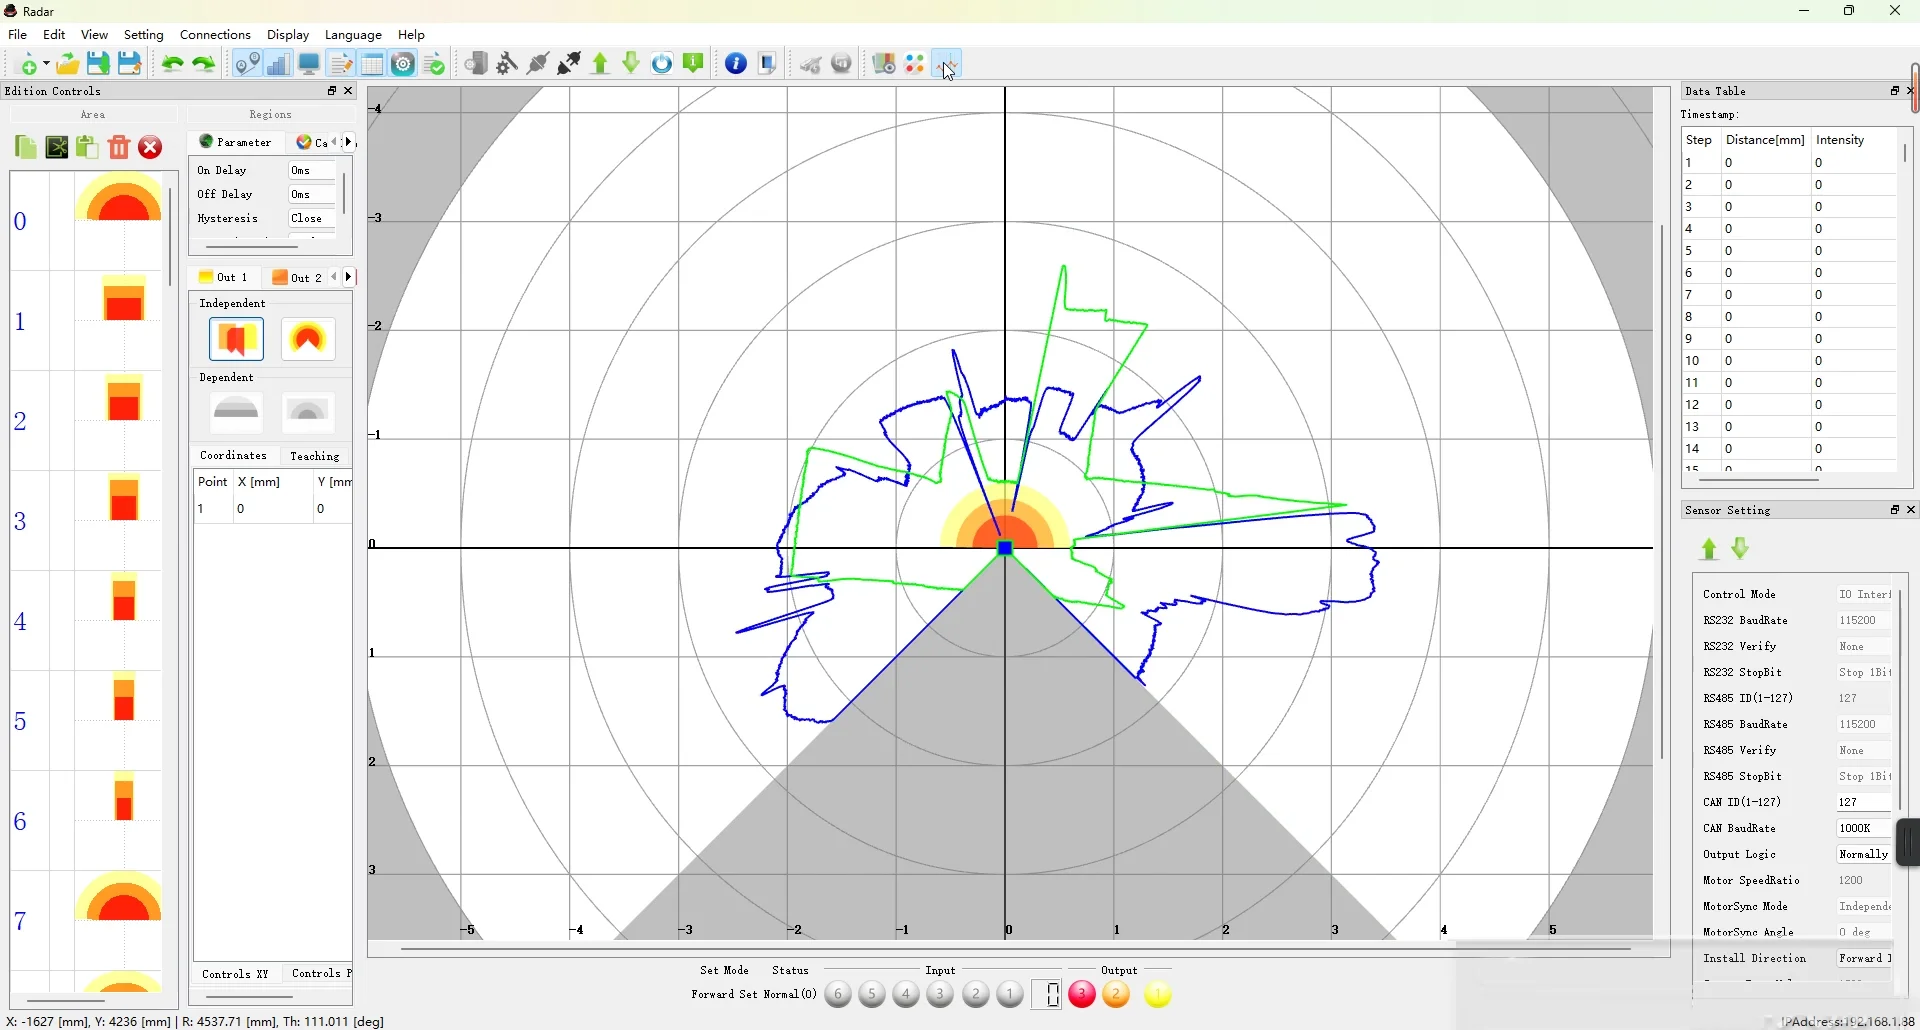The image size is (1920, 1030).
Task: Create a new file with the toolbar icon
Action: 28,65
